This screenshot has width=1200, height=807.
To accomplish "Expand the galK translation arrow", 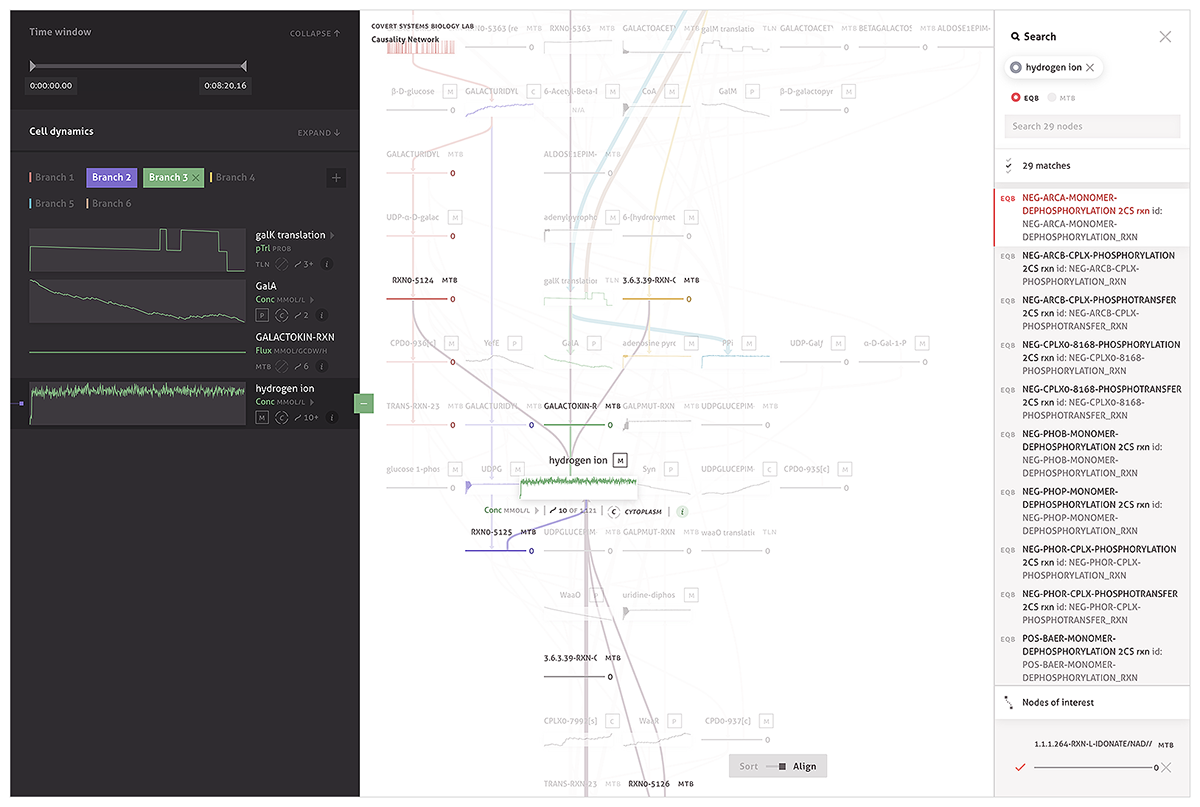I will coord(333,235).
